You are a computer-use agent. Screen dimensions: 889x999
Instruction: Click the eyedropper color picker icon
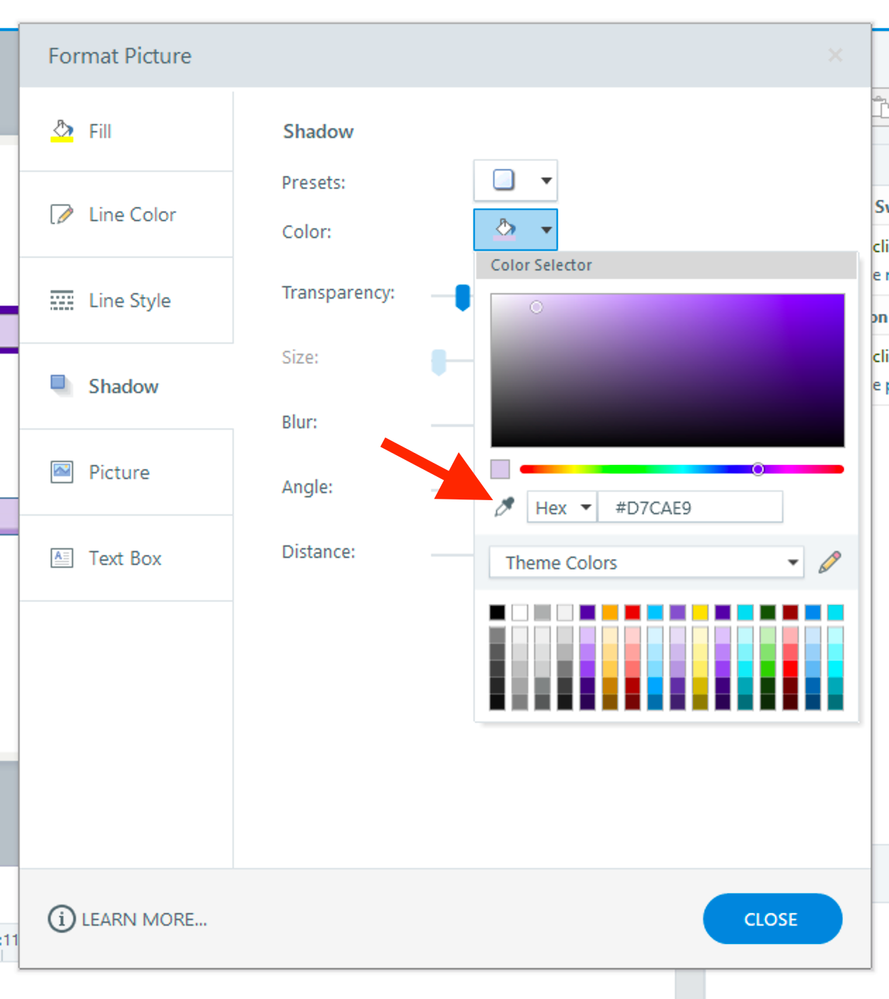(504, 507)
